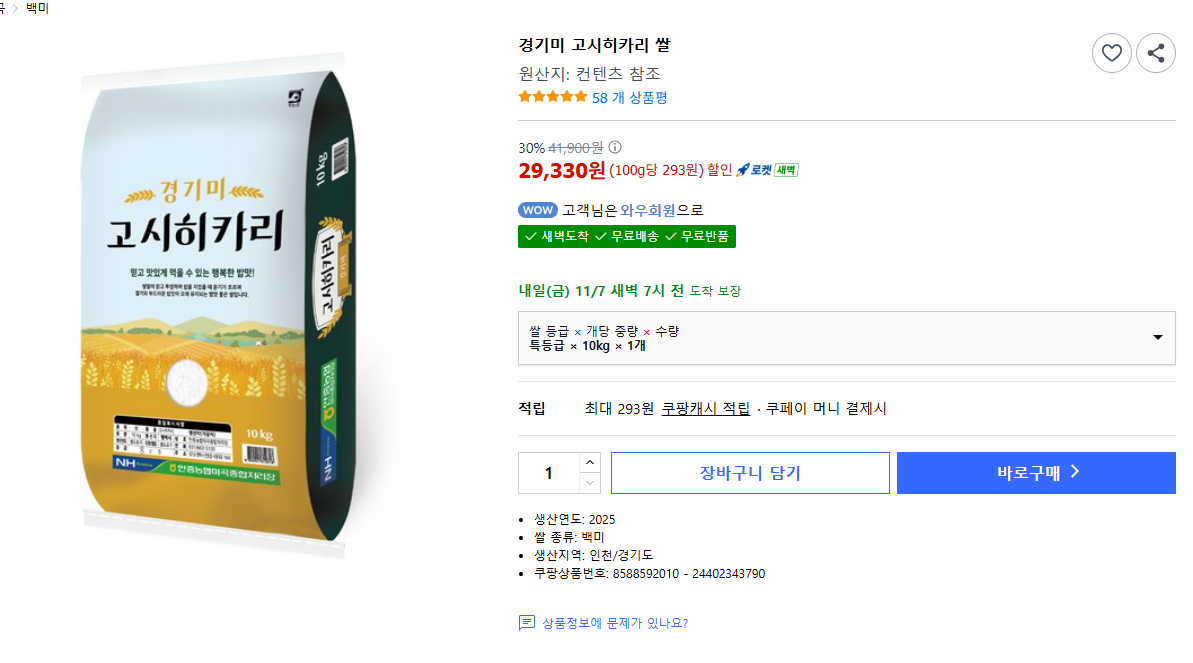Click the blue WOW membership badge
This screenshot has height=663, width=1193.
[538, 210]
